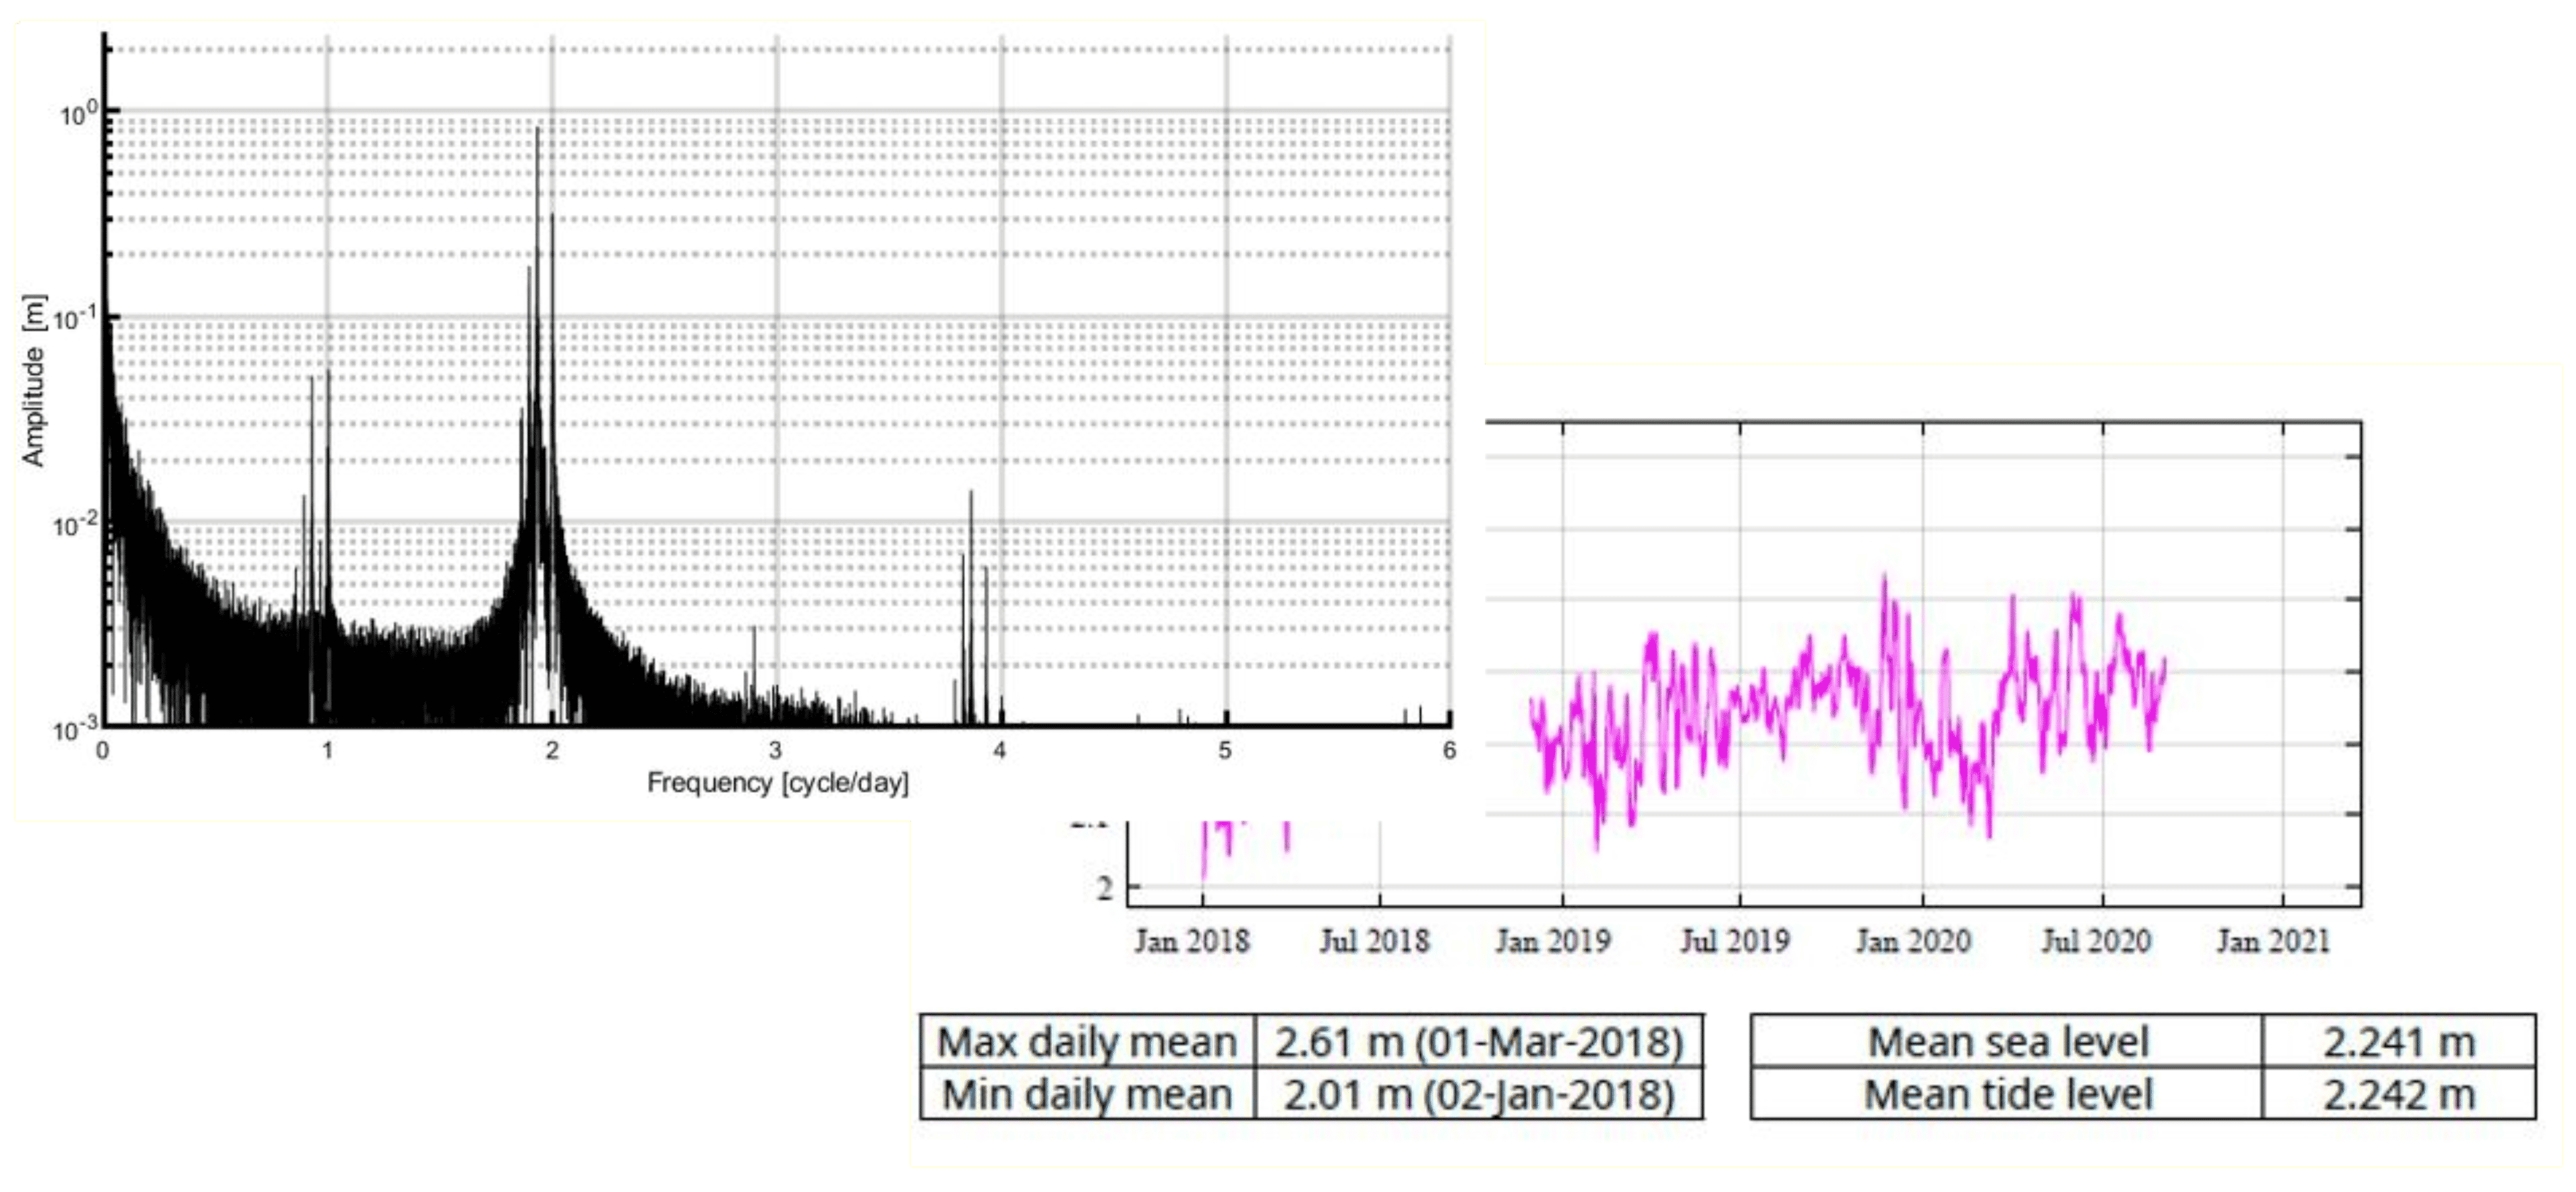2576x1192 pixels.
Task: Click the 'Jan 2020' date tick label
Action: click(x=1913, y=941)
